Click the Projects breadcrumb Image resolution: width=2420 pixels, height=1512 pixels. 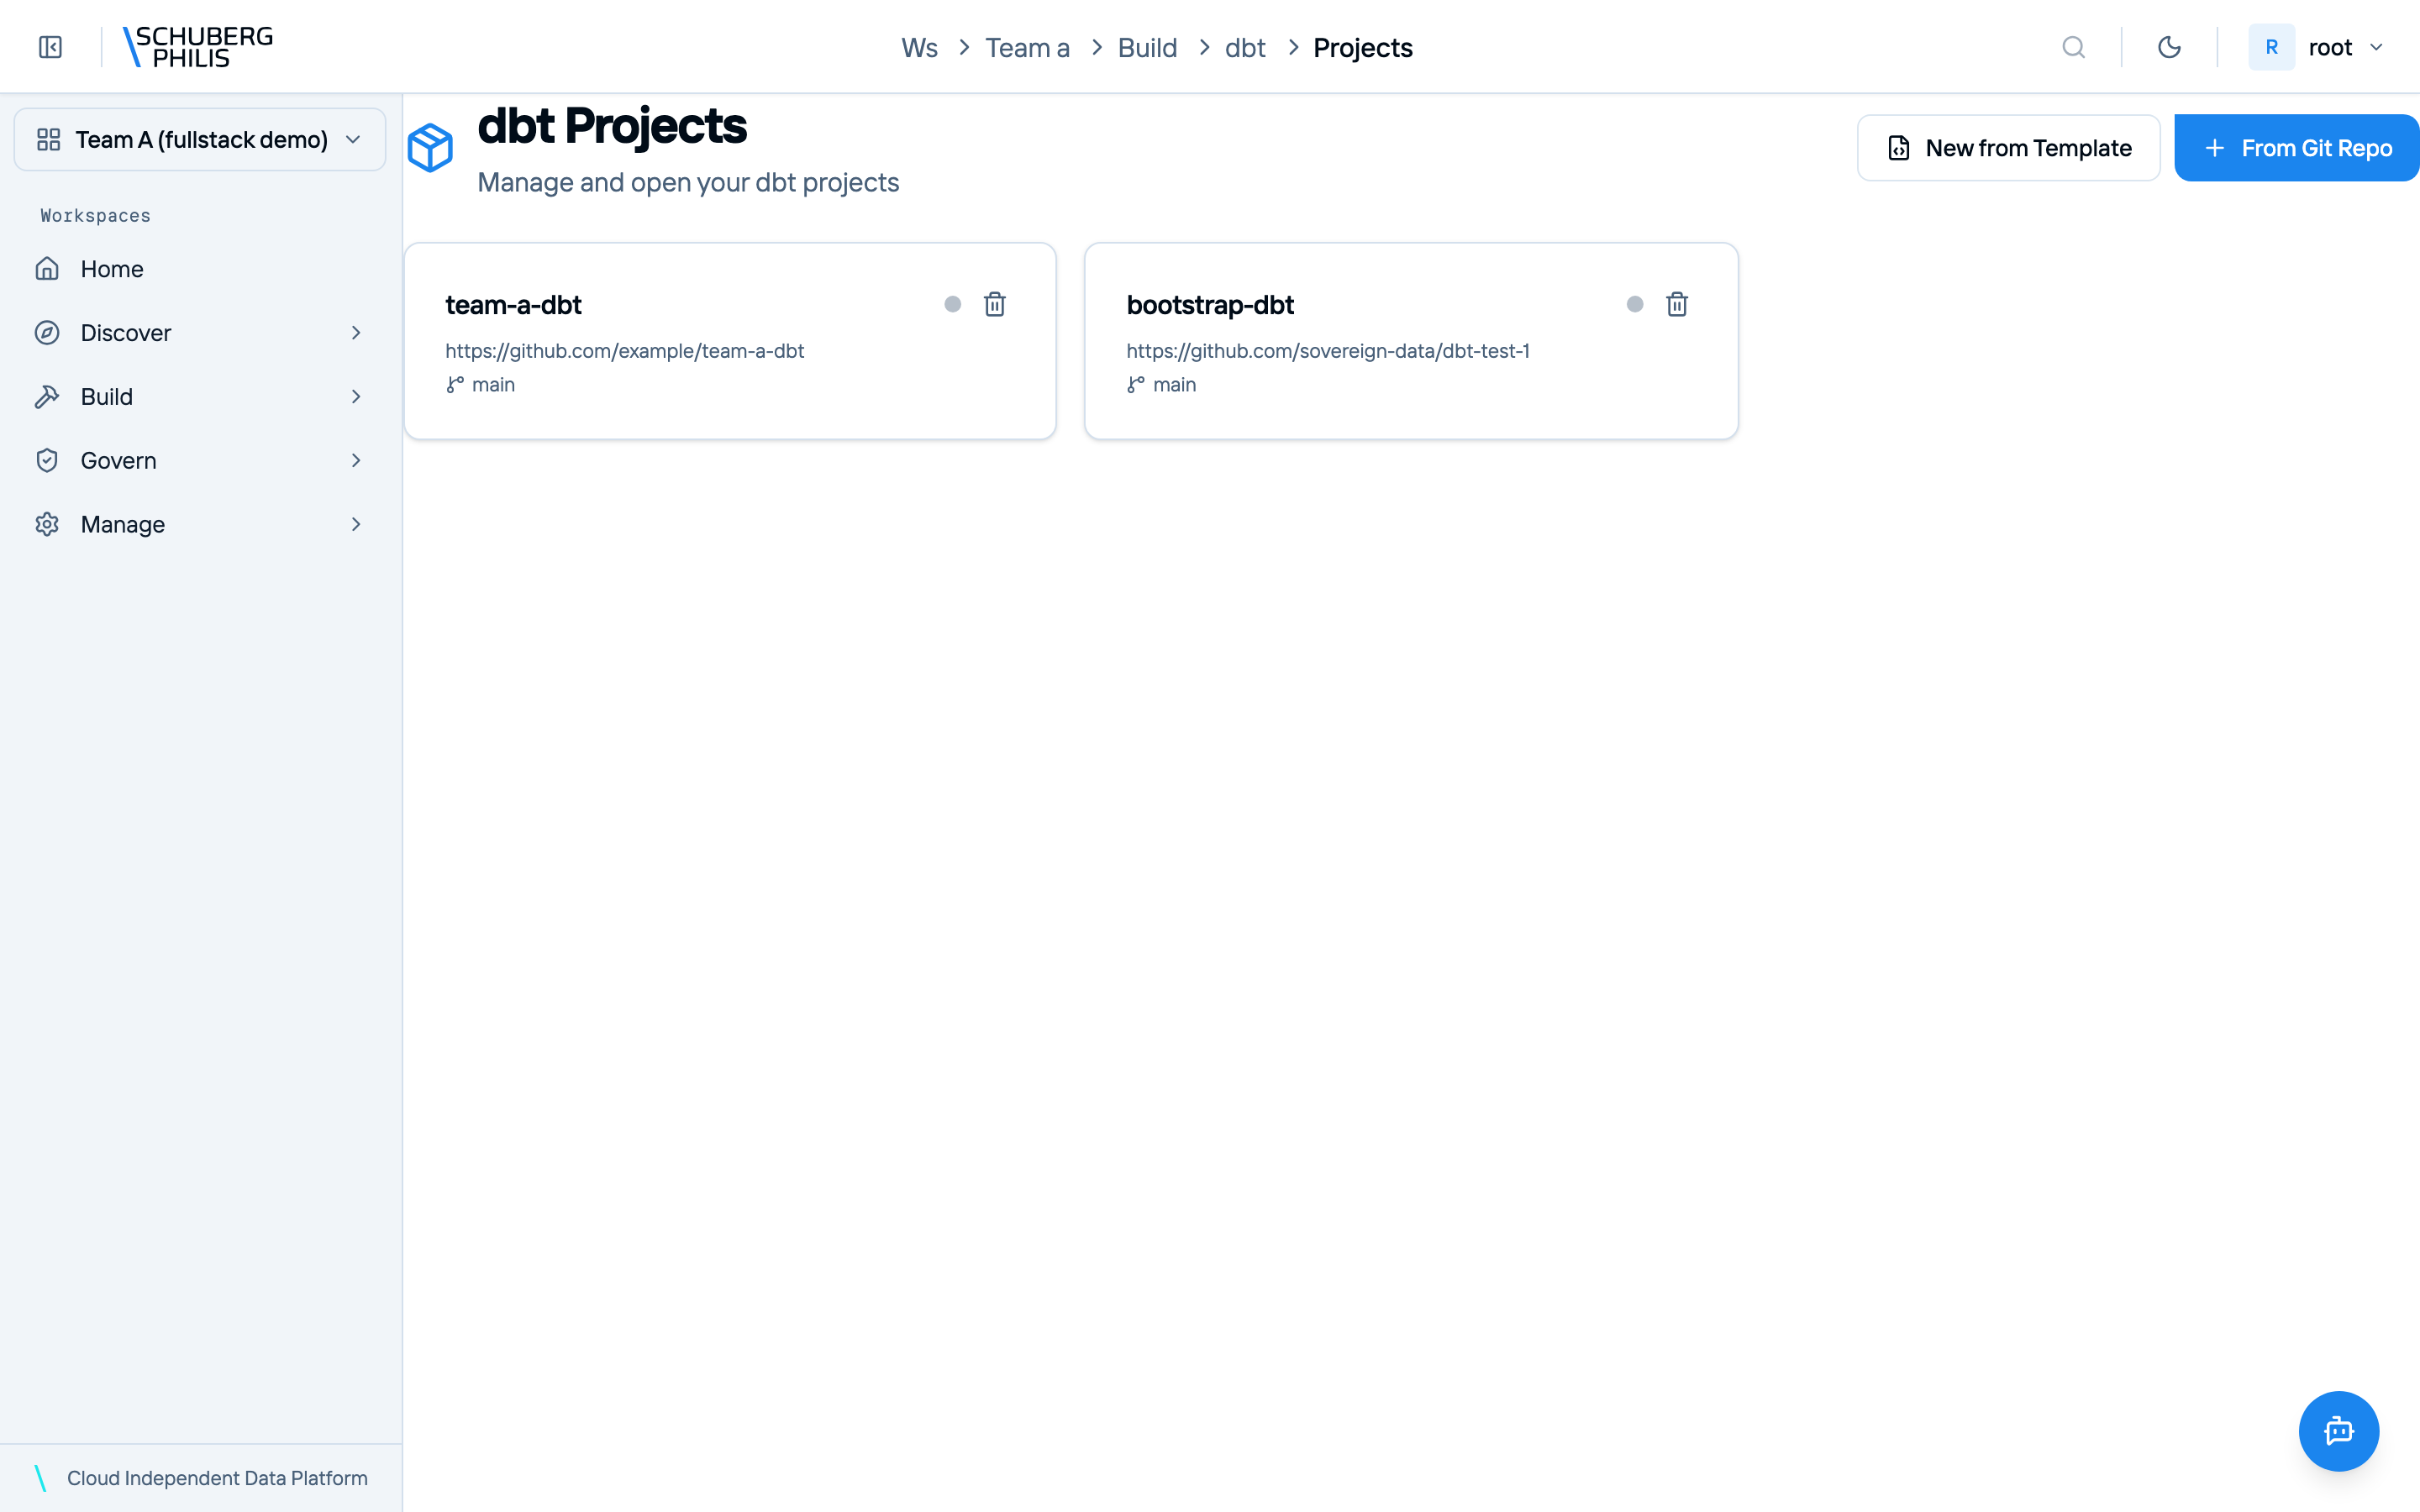tap(1362, 48)
